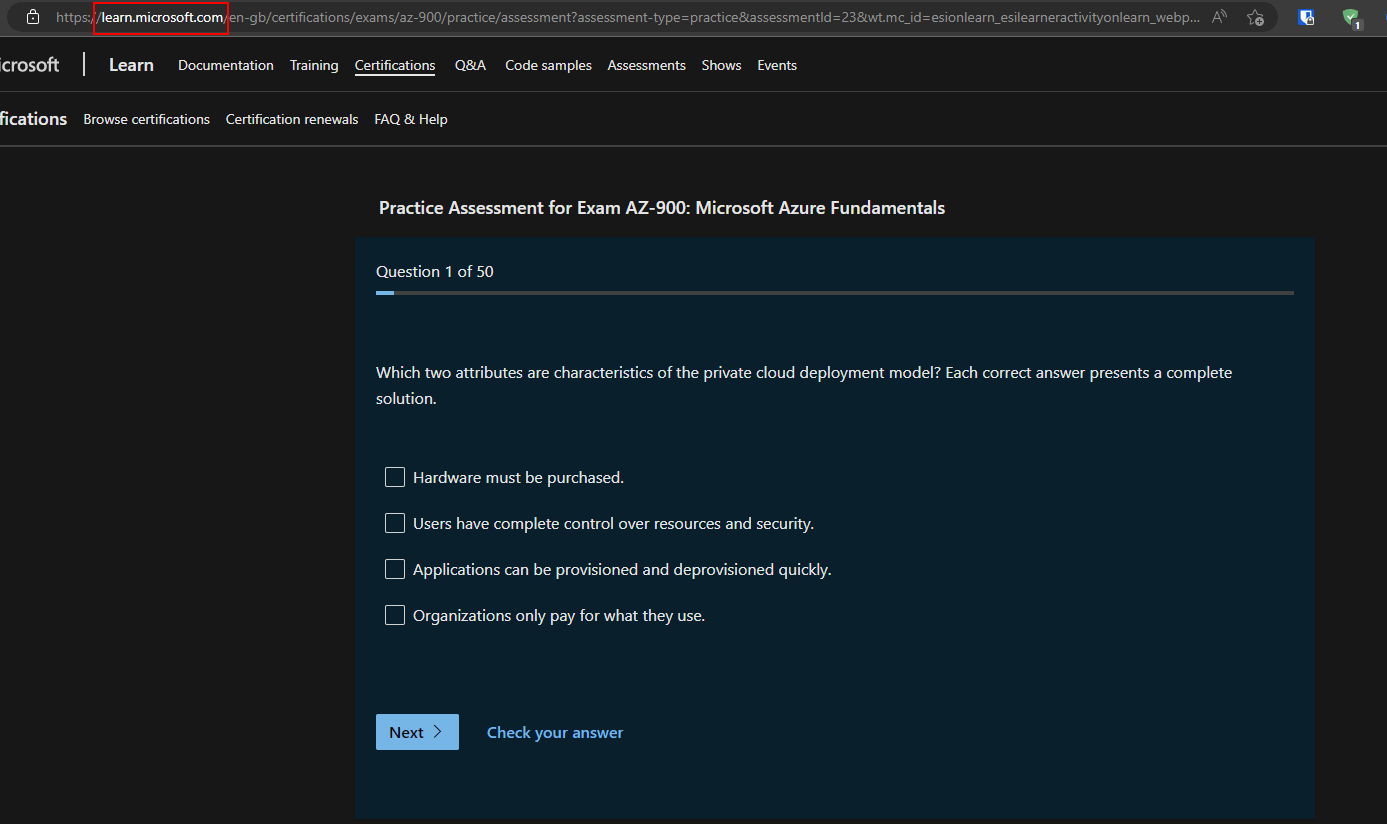
Task: Click the Next button
Action: (x=417, y=732)
